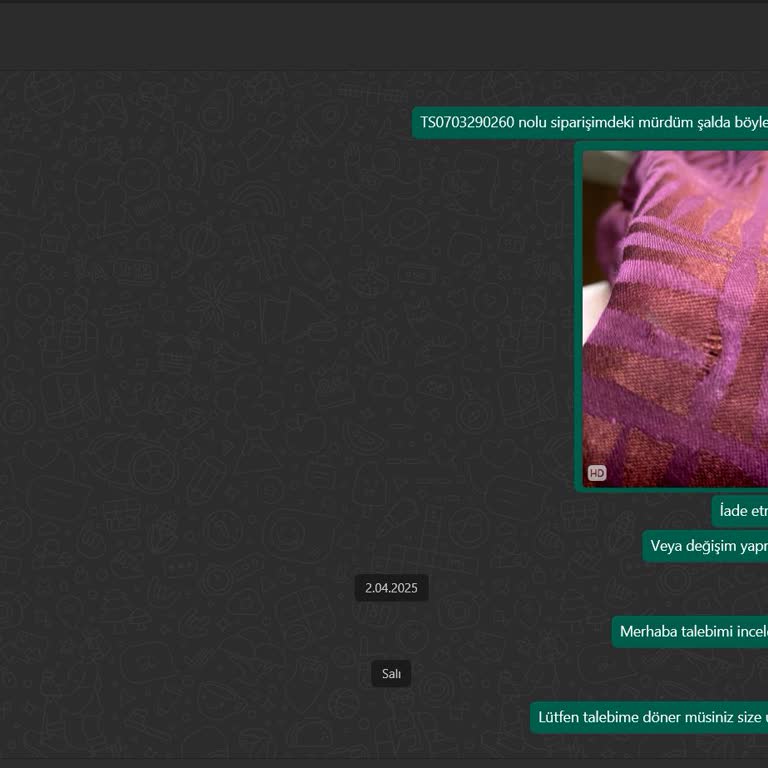
Task: Select the "Lütfen talebime döner müsiniz" message
Action: click(649, 717)
